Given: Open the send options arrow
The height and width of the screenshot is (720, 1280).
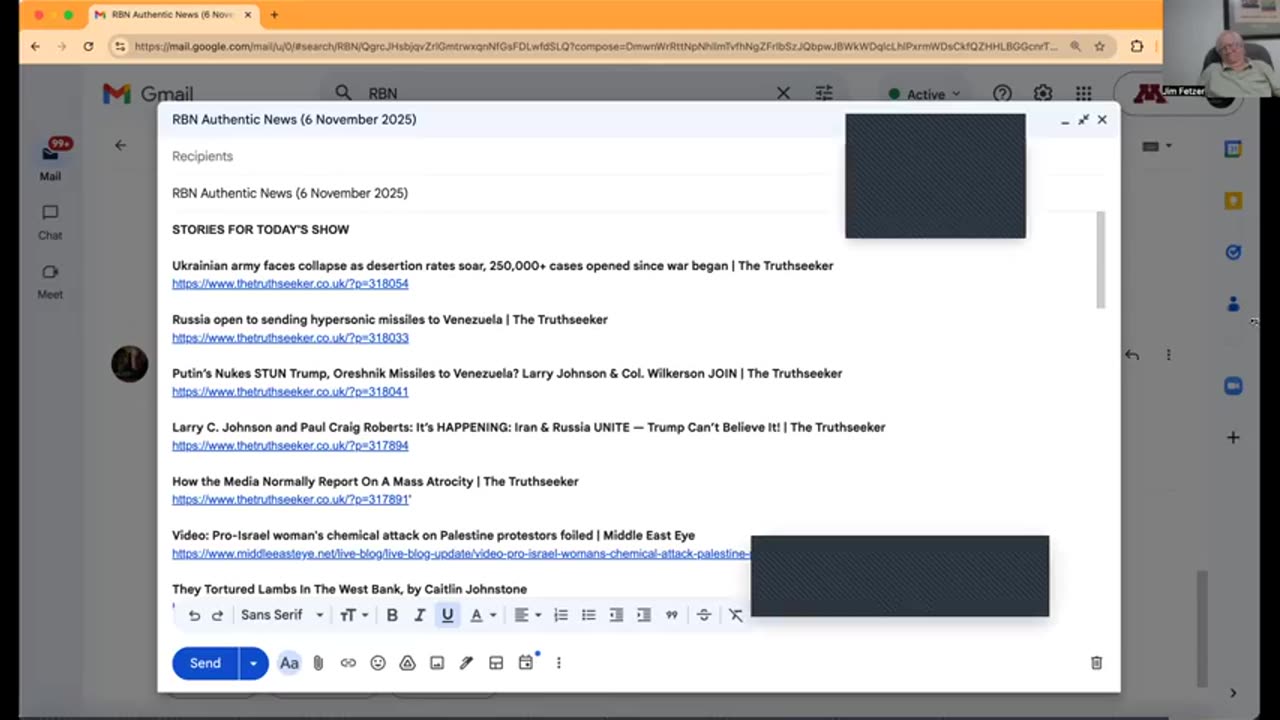Looking at the screenshot, I should pos(253,663).
